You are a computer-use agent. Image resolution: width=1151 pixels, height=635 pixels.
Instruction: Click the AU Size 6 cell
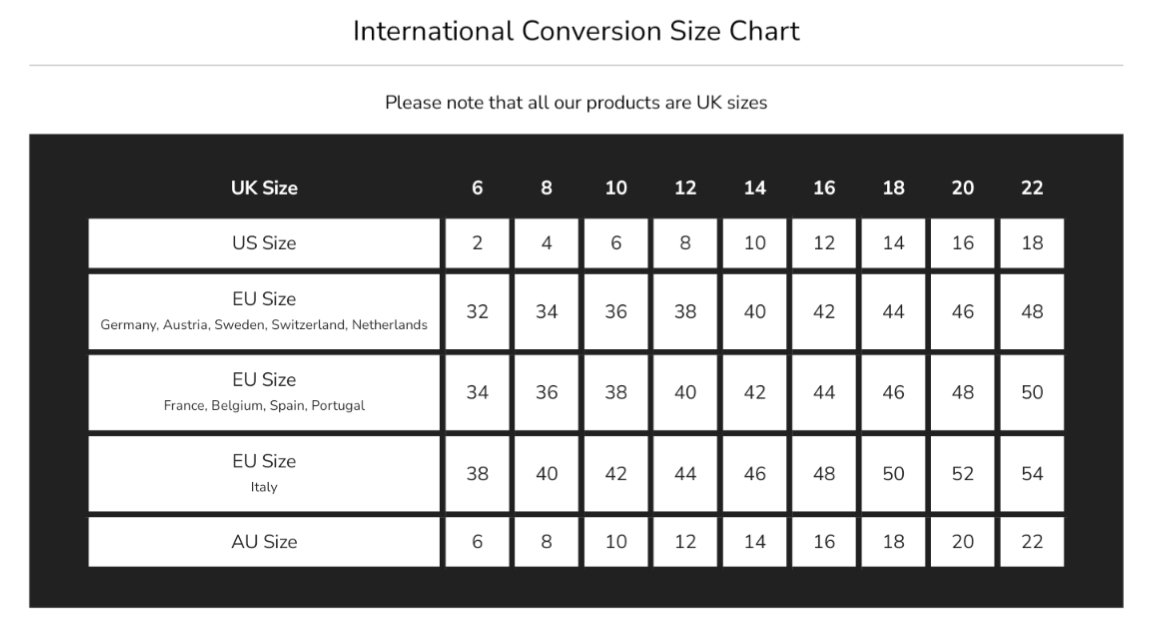tap(477, 542)
